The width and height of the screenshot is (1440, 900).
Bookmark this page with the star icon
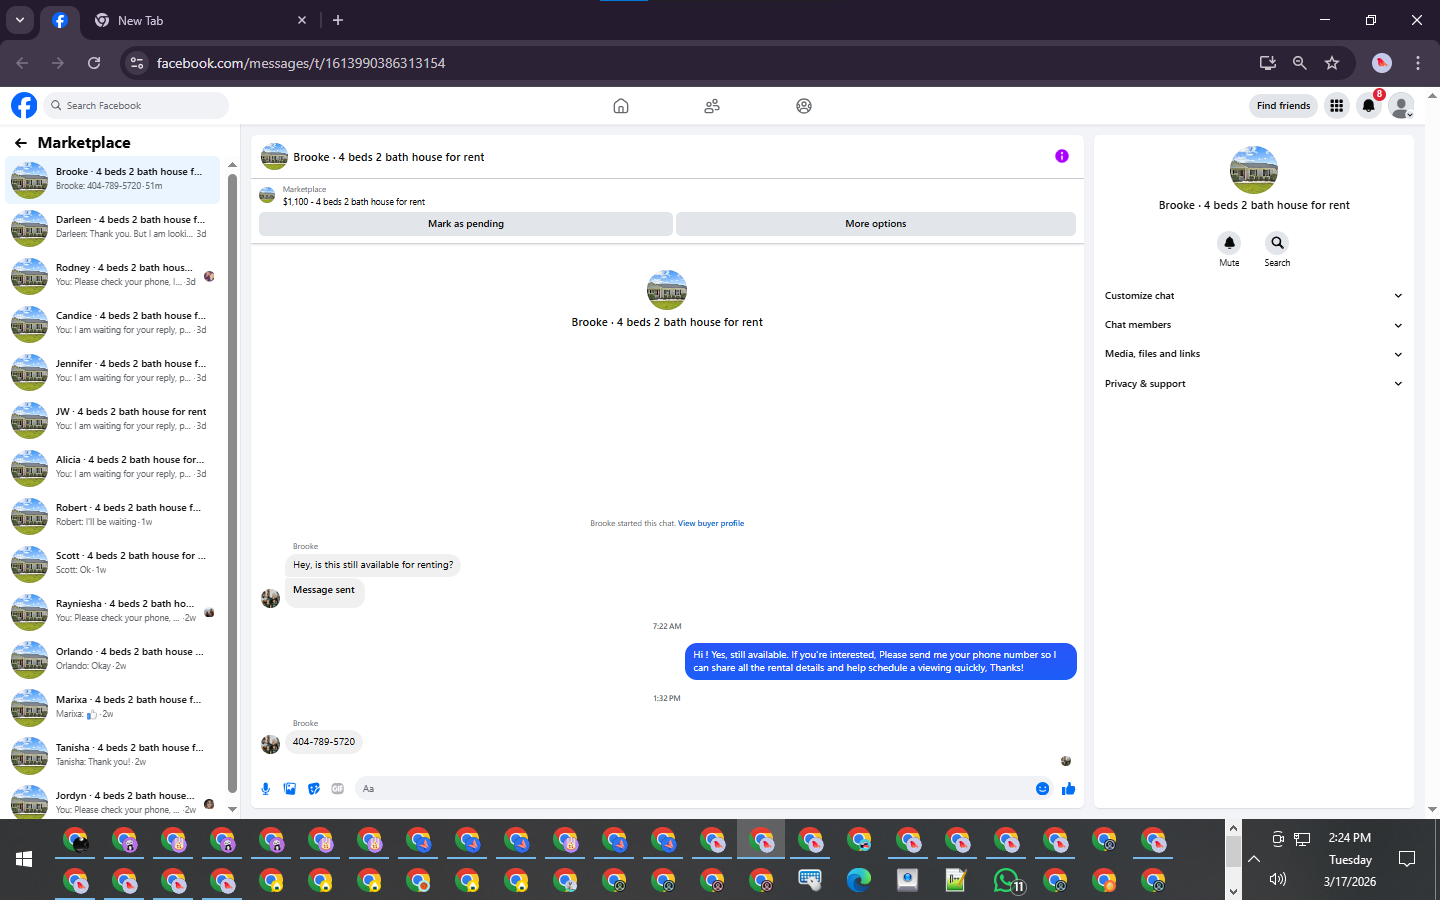pyautogui.click(x=1332, y=63)
